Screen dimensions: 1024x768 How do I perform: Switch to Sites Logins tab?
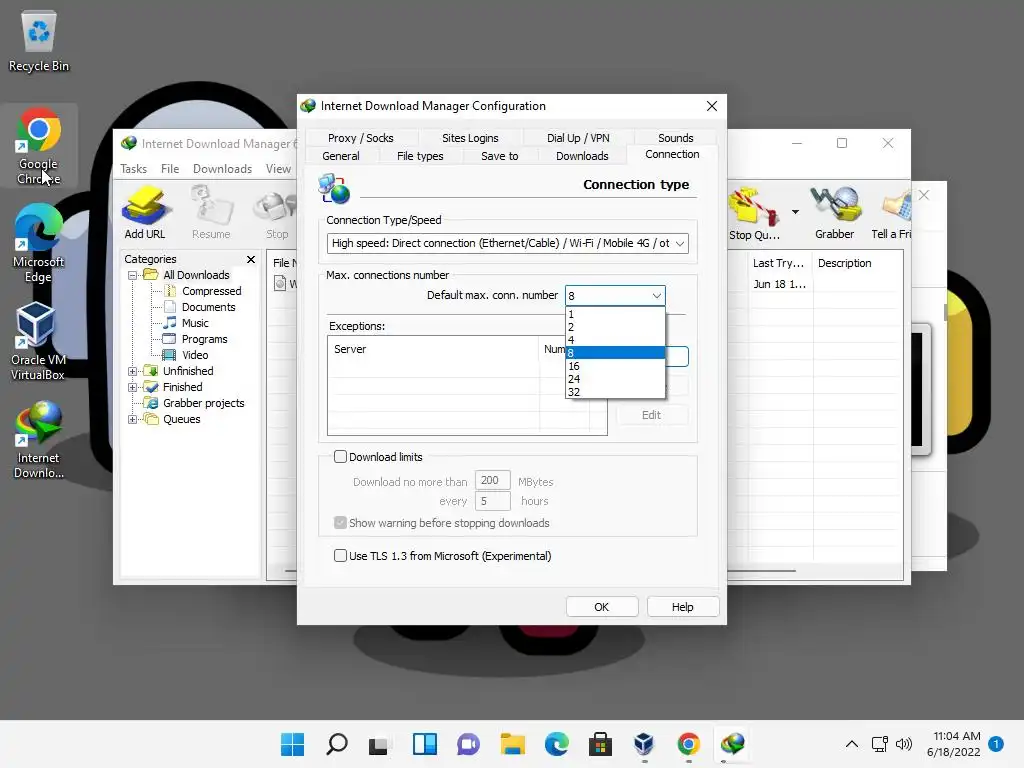coord(470,138)
